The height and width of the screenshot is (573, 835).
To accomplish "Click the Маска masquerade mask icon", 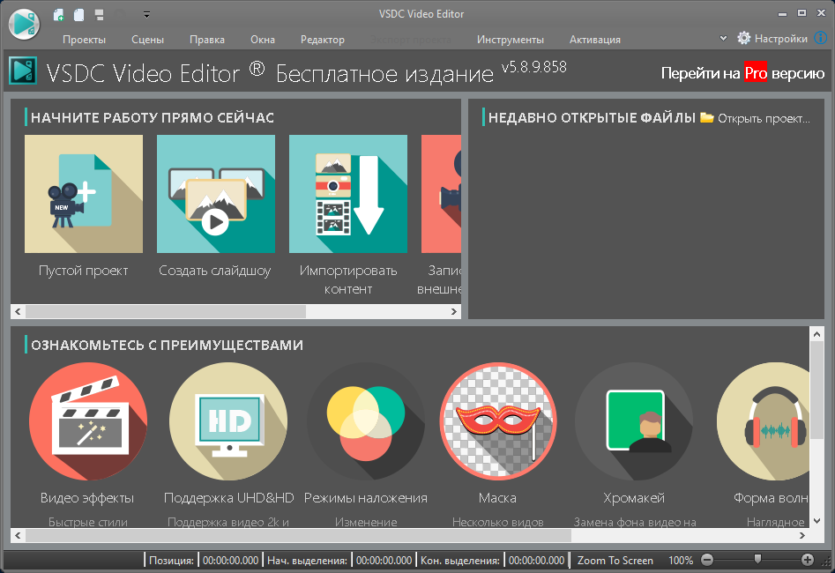I will pyautogui.click(x=498, y=421).
